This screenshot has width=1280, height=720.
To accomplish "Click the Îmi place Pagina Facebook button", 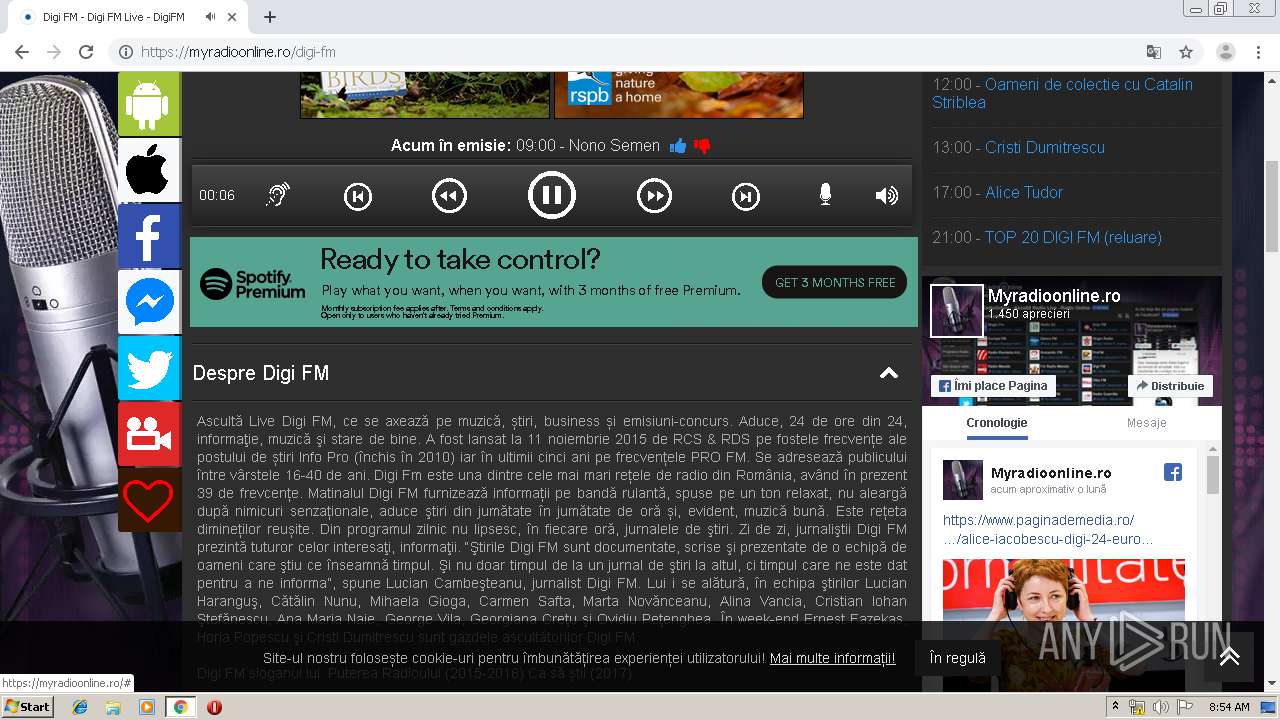I will click(993, 385).
